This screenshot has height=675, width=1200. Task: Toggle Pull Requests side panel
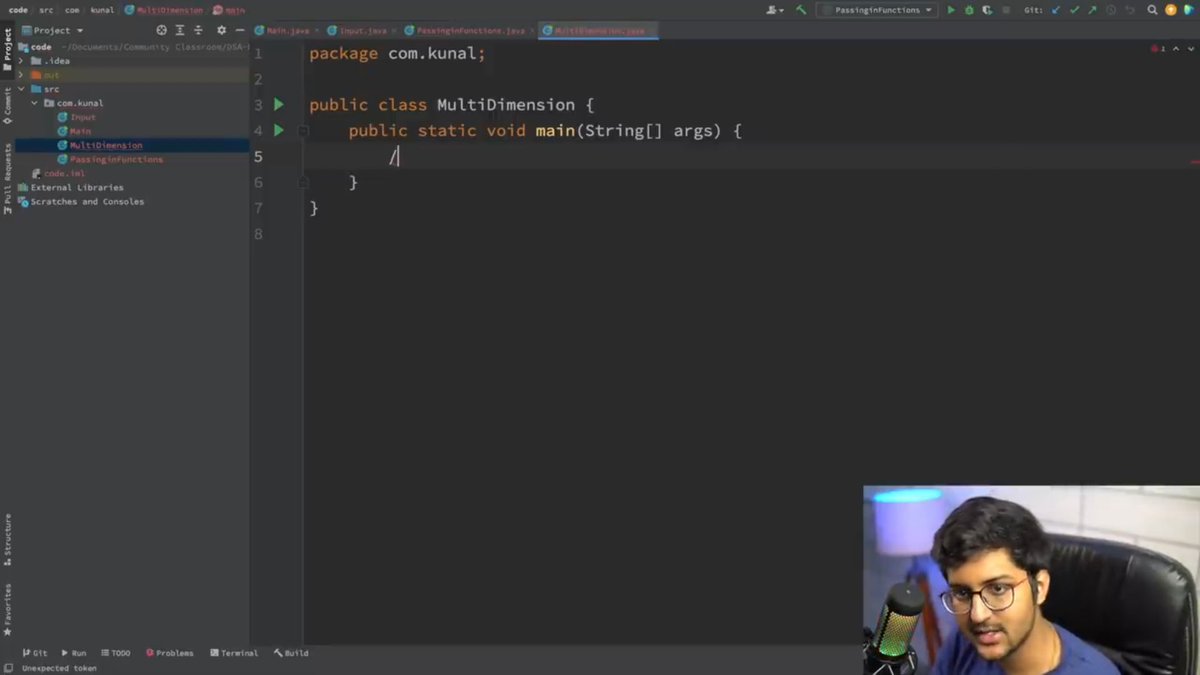[x=8, y=178]
